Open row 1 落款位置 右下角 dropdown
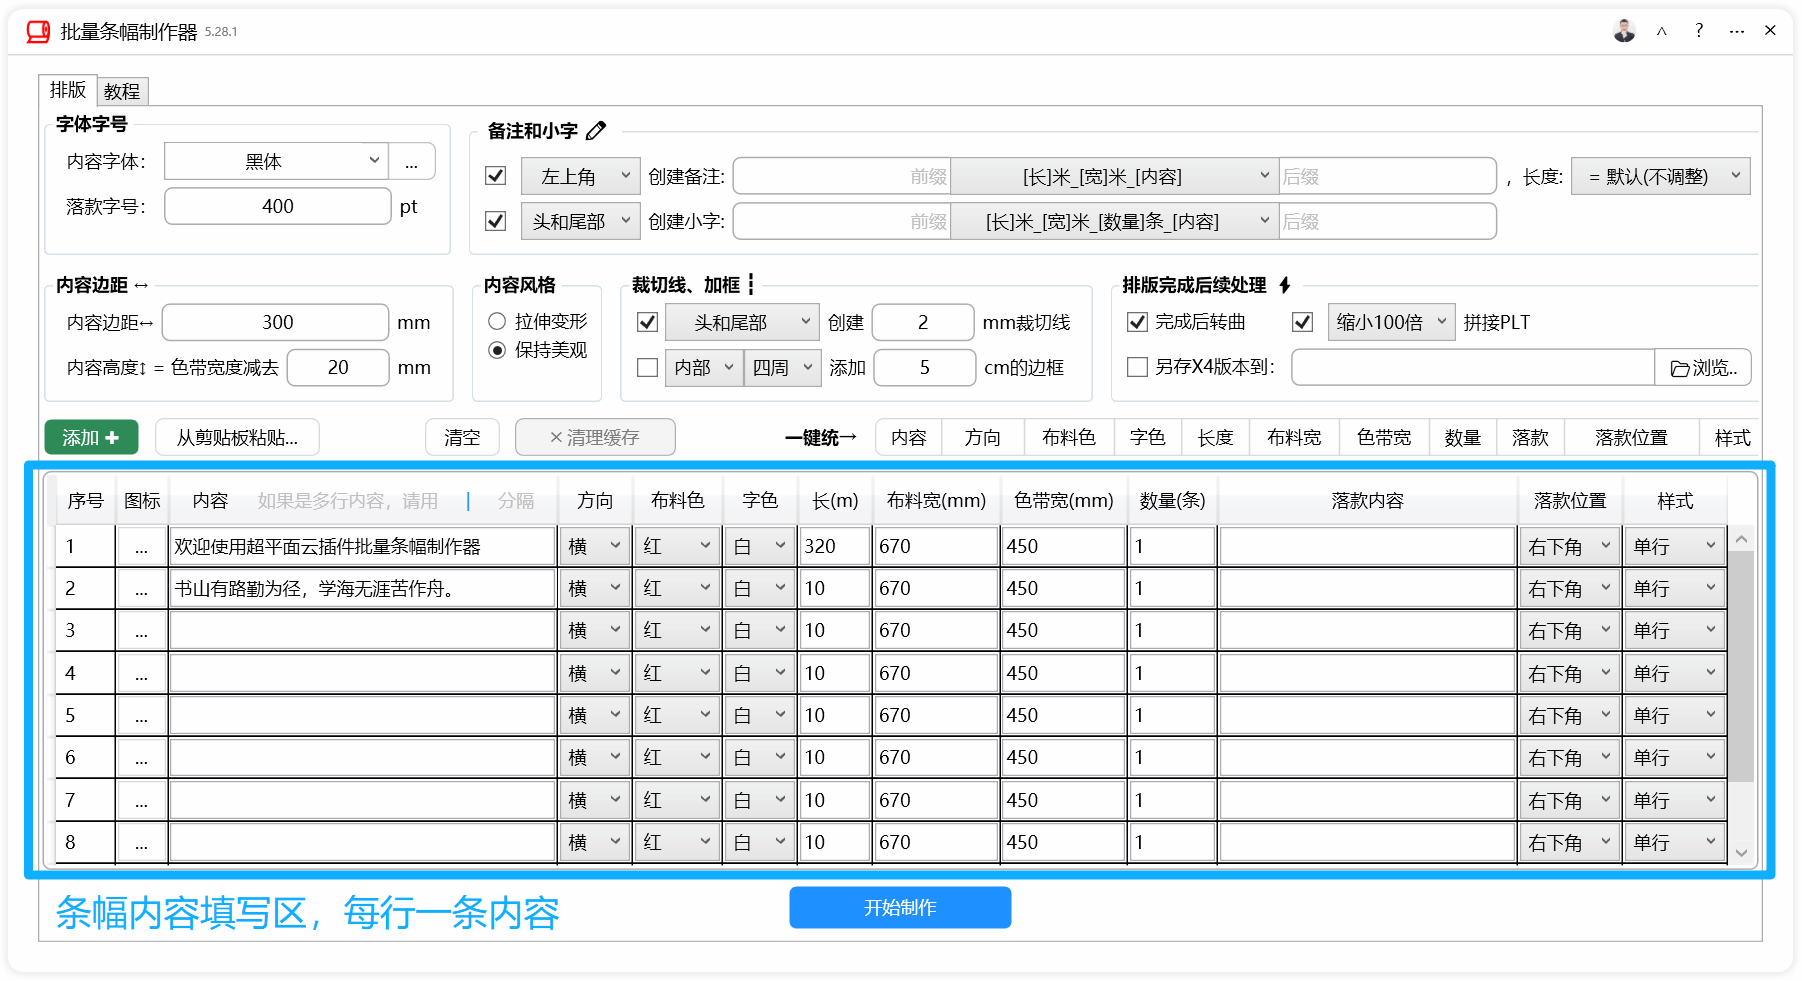The image size is (1802, 981). click(x=1570, y=547)
